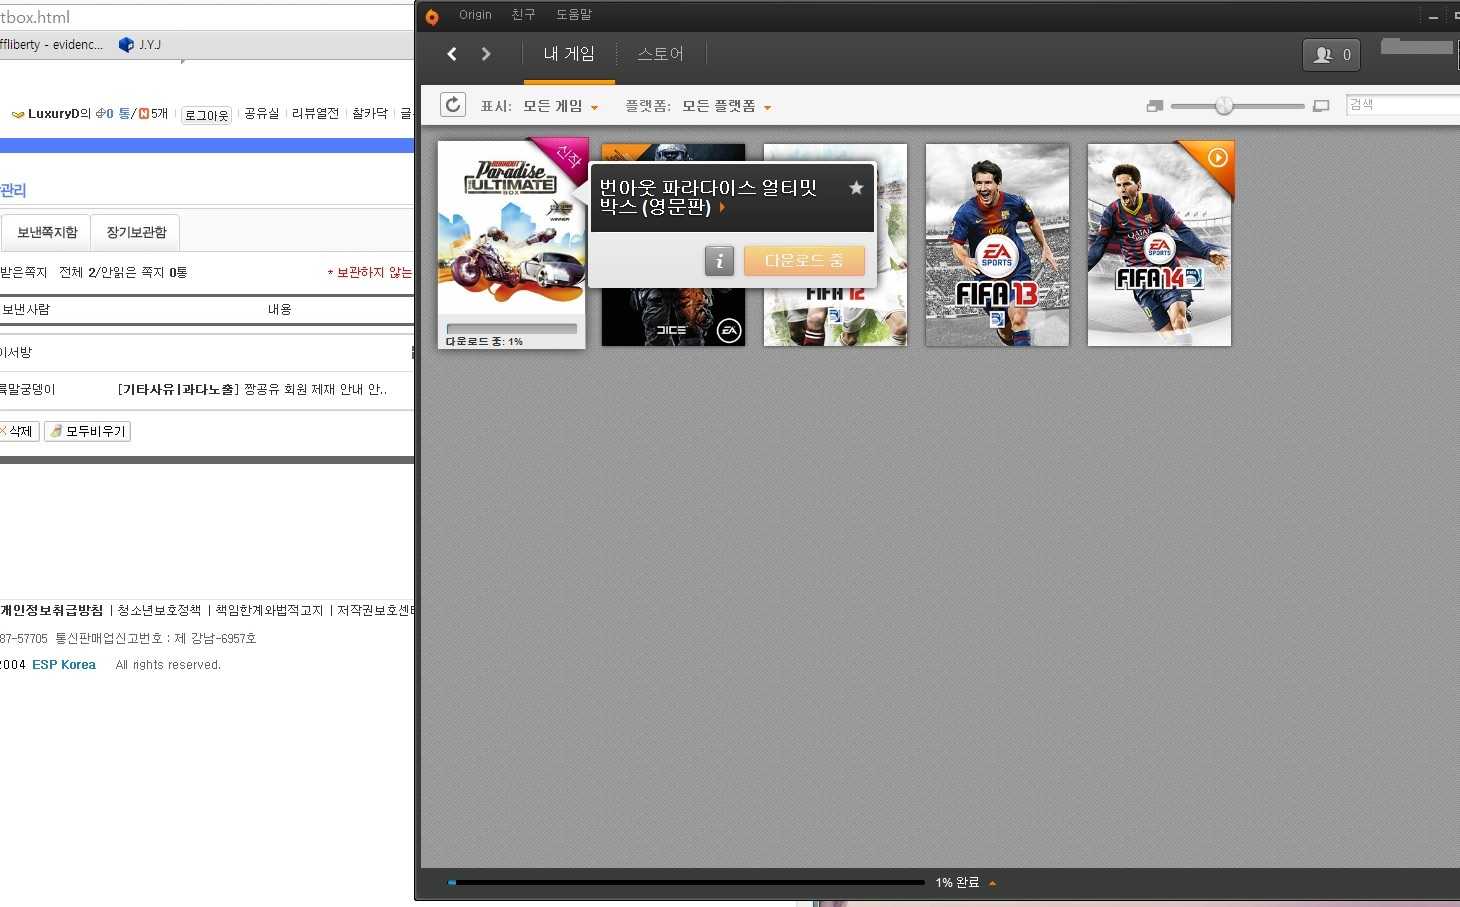1460x907 pixels.
Task: Focus the 검색 search field
Action: [1402, 105]
